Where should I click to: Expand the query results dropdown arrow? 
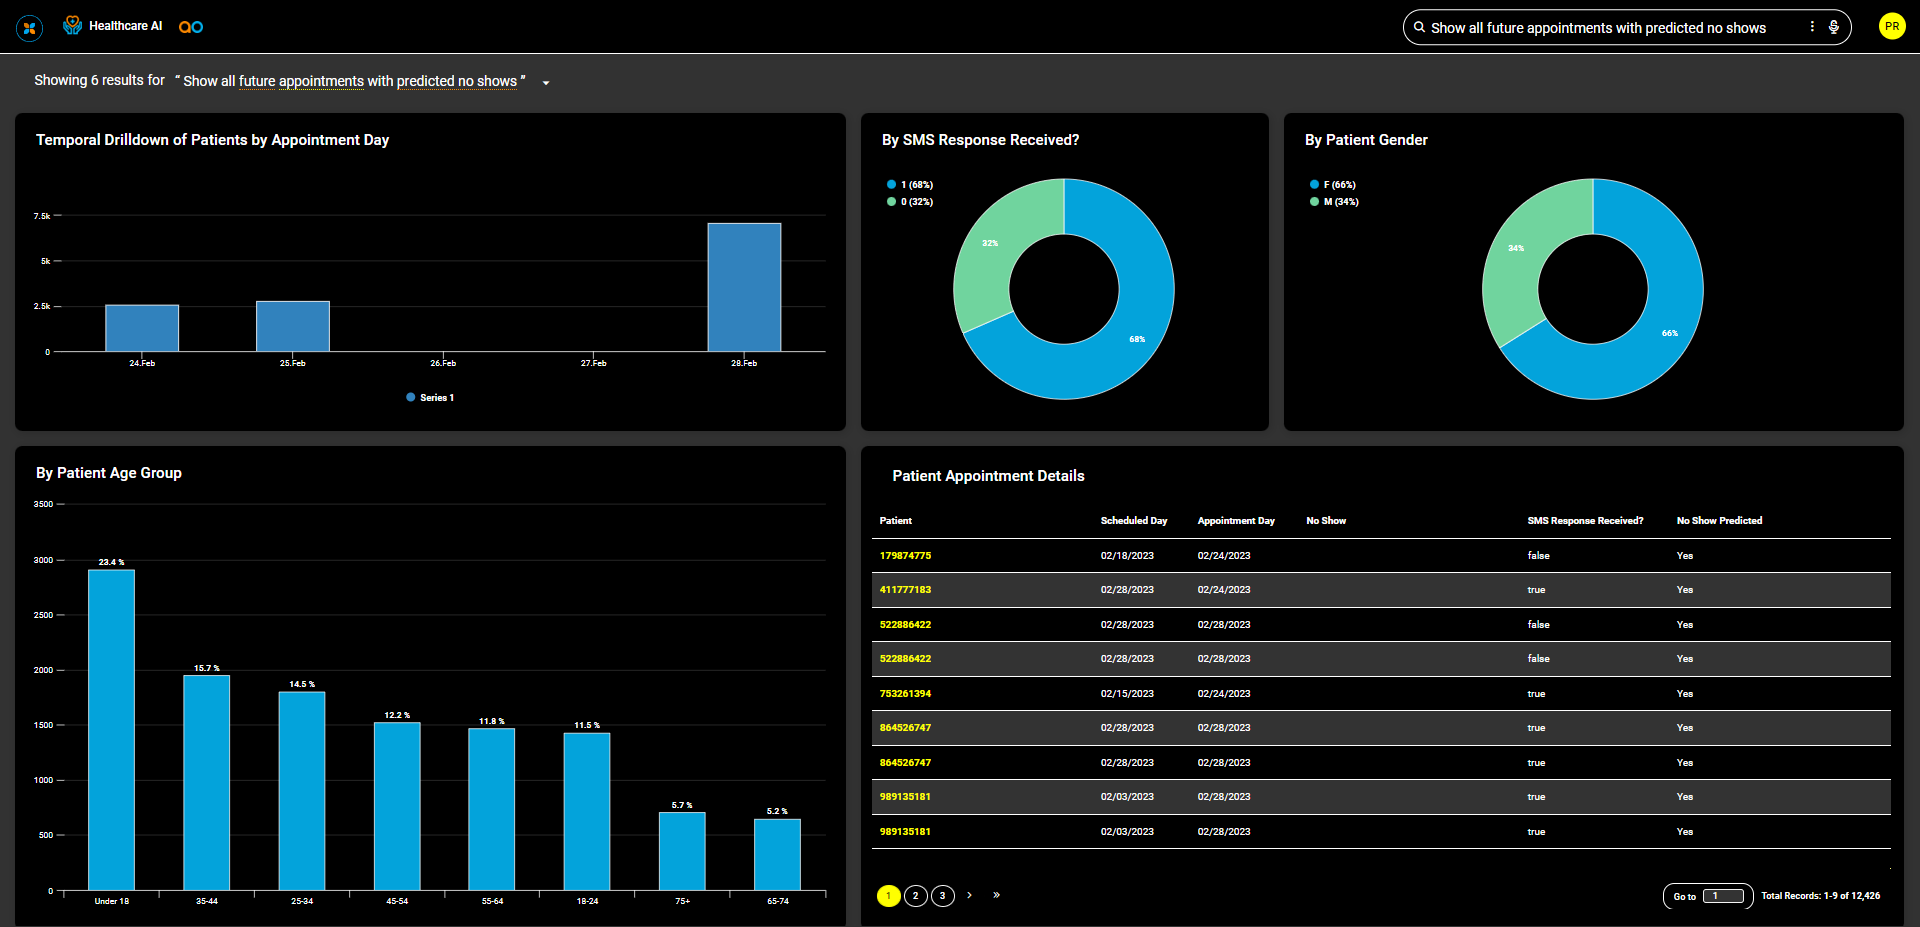[546, 83]
